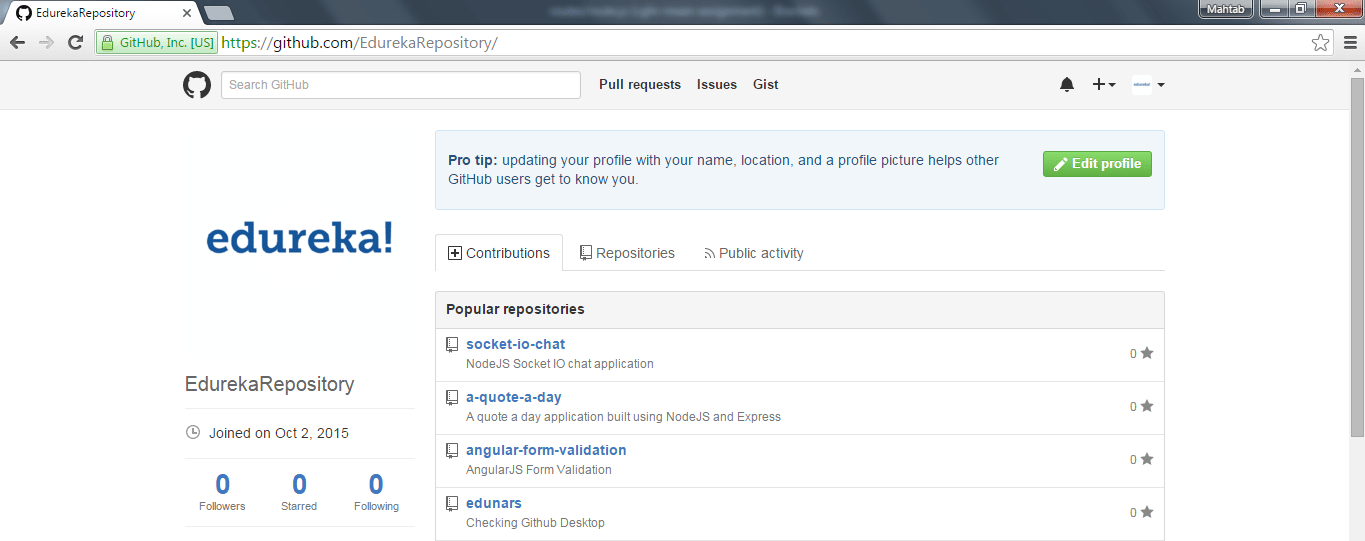Image resolution: width=1365 pixels, height=541 pixels.
Task: Close the EdurekaRepository browser tab
Action: [187, 13]
